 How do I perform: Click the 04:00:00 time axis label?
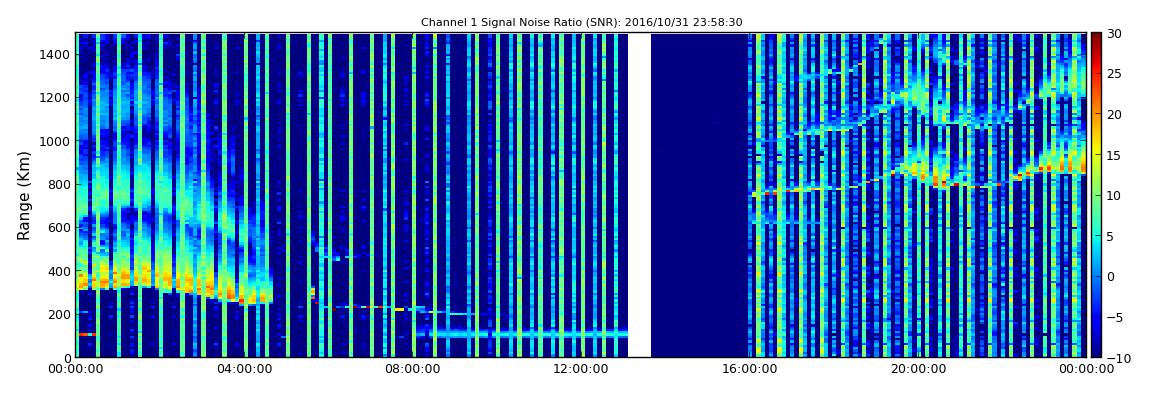(x=244, y=370)
